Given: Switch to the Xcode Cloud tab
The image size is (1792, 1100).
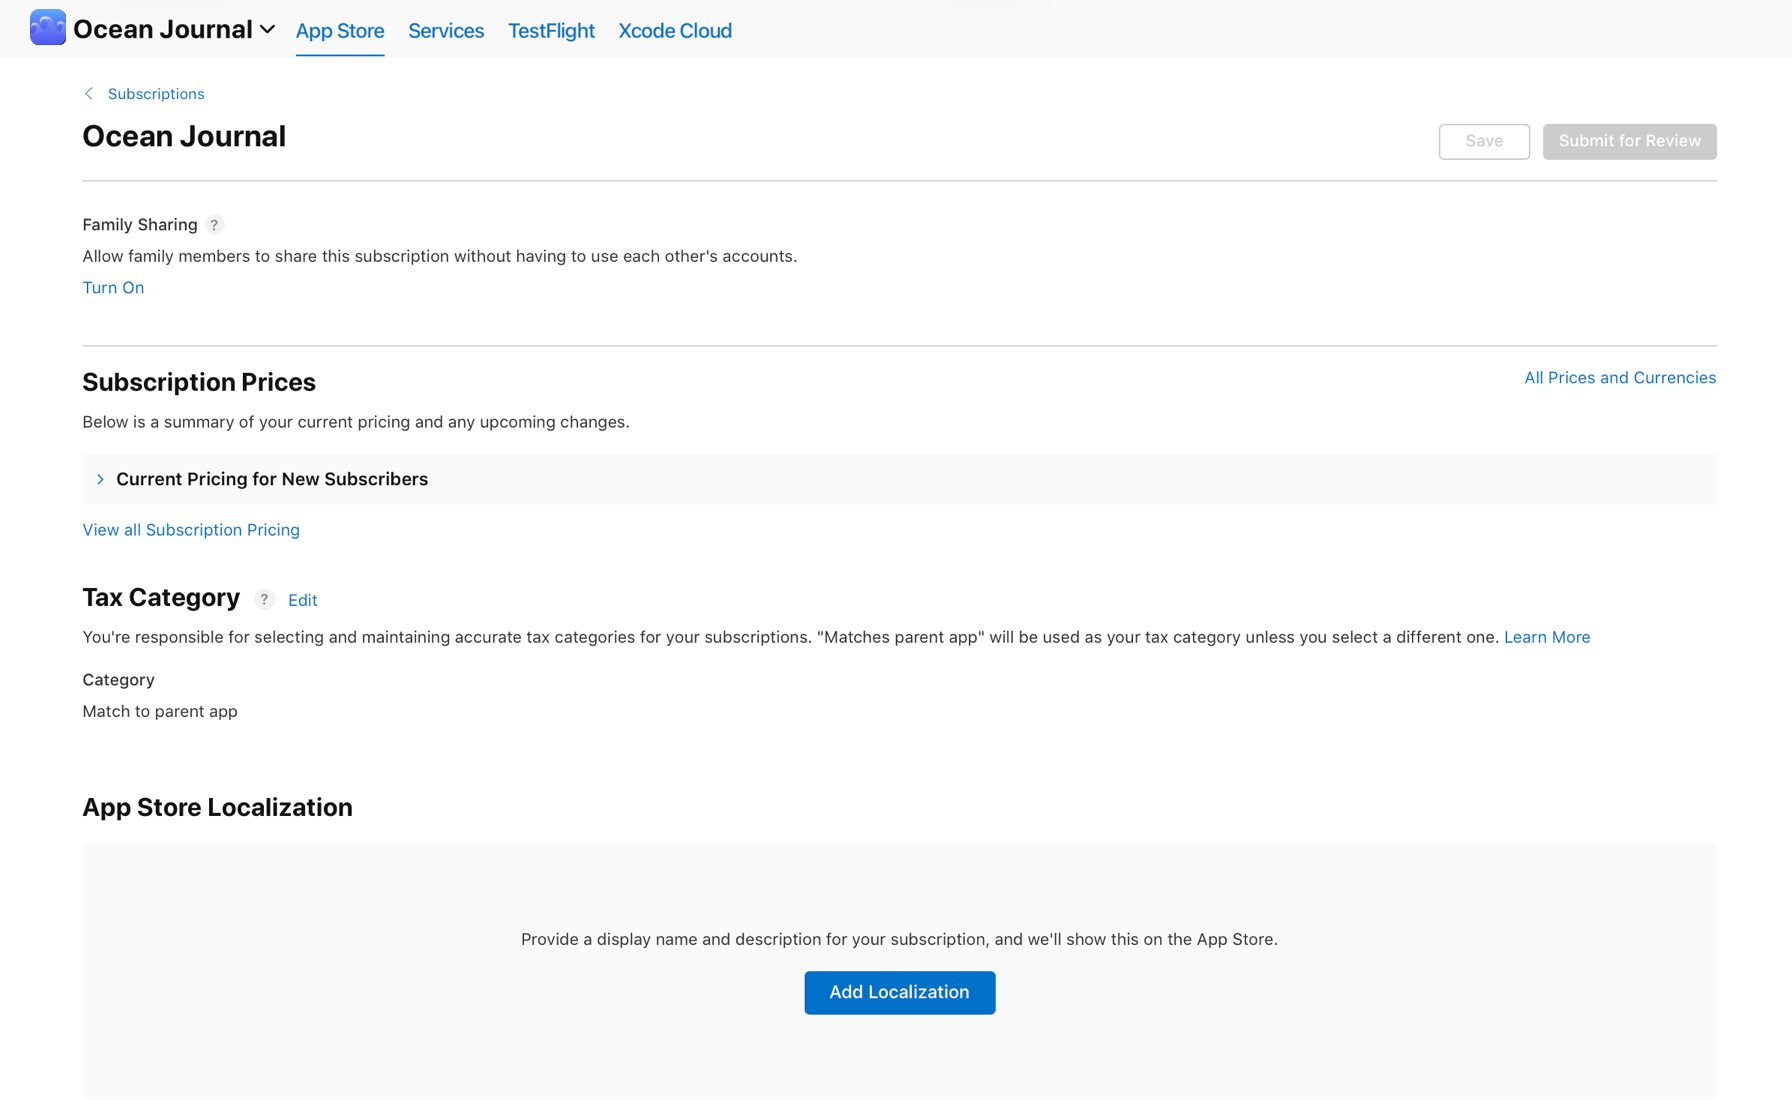Looking at the screenshot, I should click(x=674, y=31).
